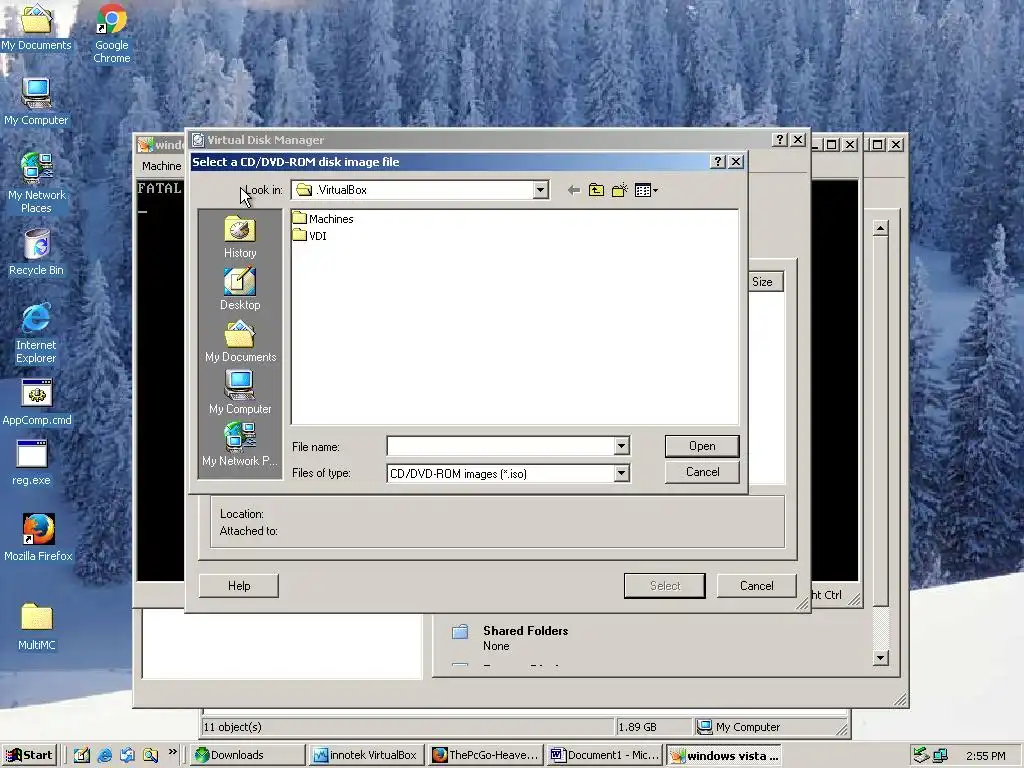Click network connection tray icon
1024x768 pixels.
[x=940, y=756]
